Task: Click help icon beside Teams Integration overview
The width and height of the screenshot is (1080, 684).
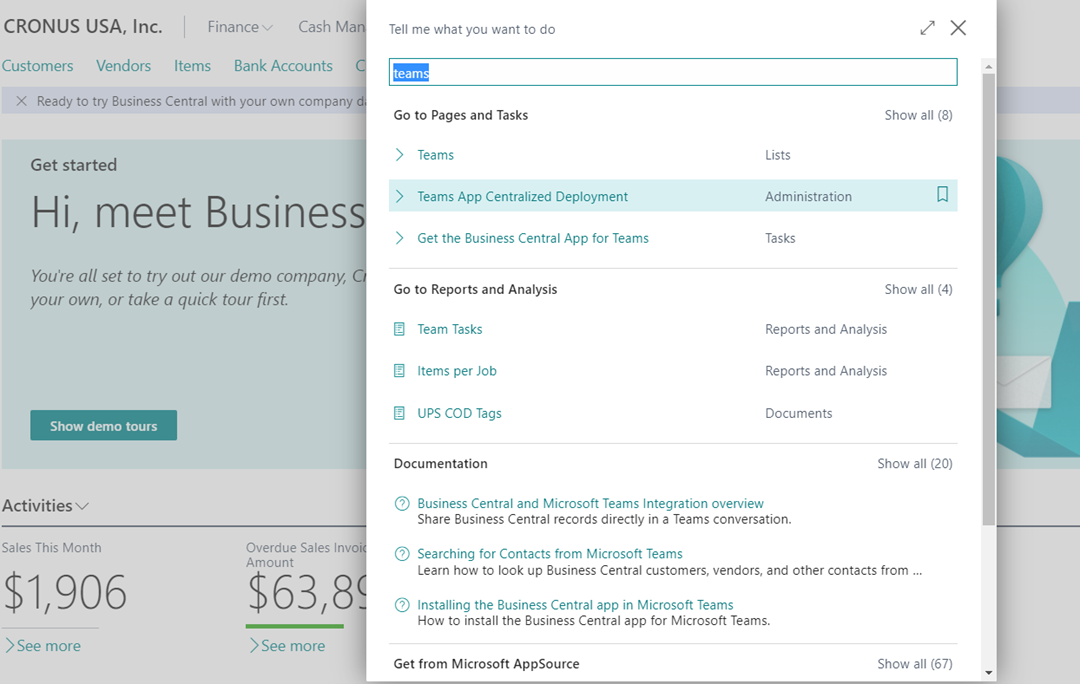Action: click(402, 504)
